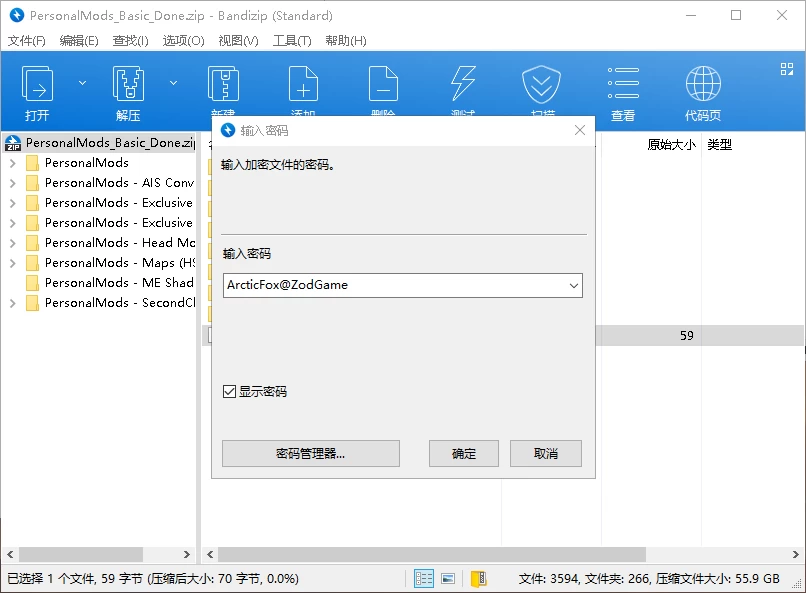Expand the first PersonalMods - Exclusive folder
Screen dimensions: 806x593
13,203
